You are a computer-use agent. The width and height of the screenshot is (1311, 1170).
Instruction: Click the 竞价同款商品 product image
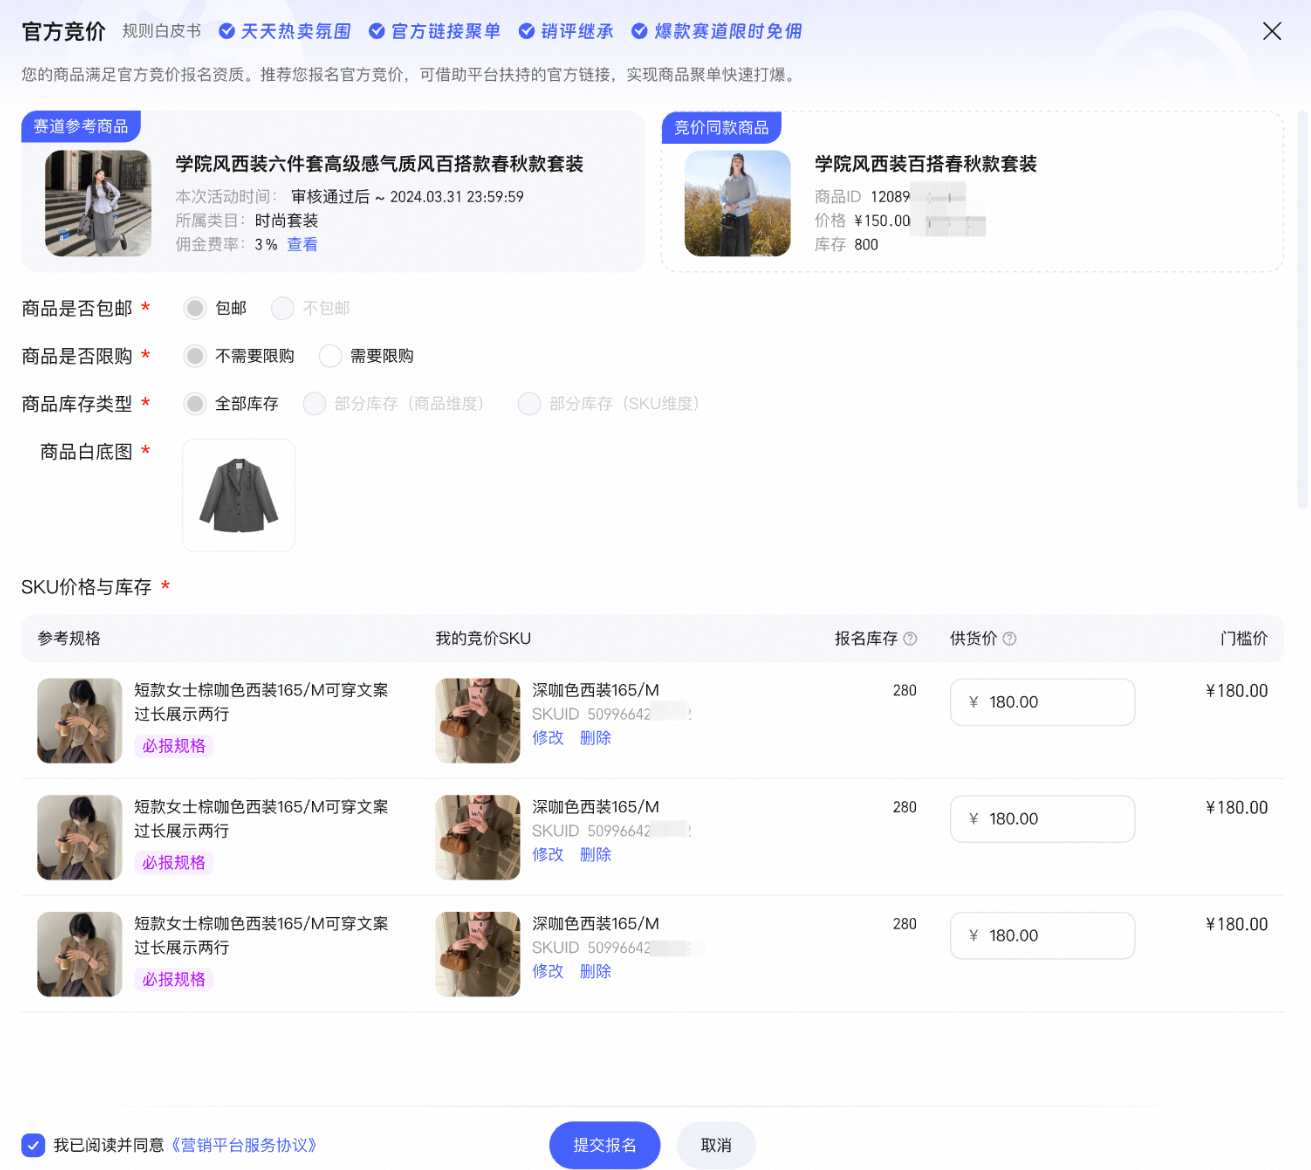click(x=738, y=203)
